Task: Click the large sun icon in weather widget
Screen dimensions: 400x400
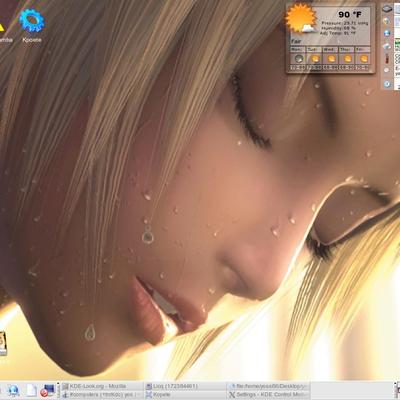Action: coord(301,19)
